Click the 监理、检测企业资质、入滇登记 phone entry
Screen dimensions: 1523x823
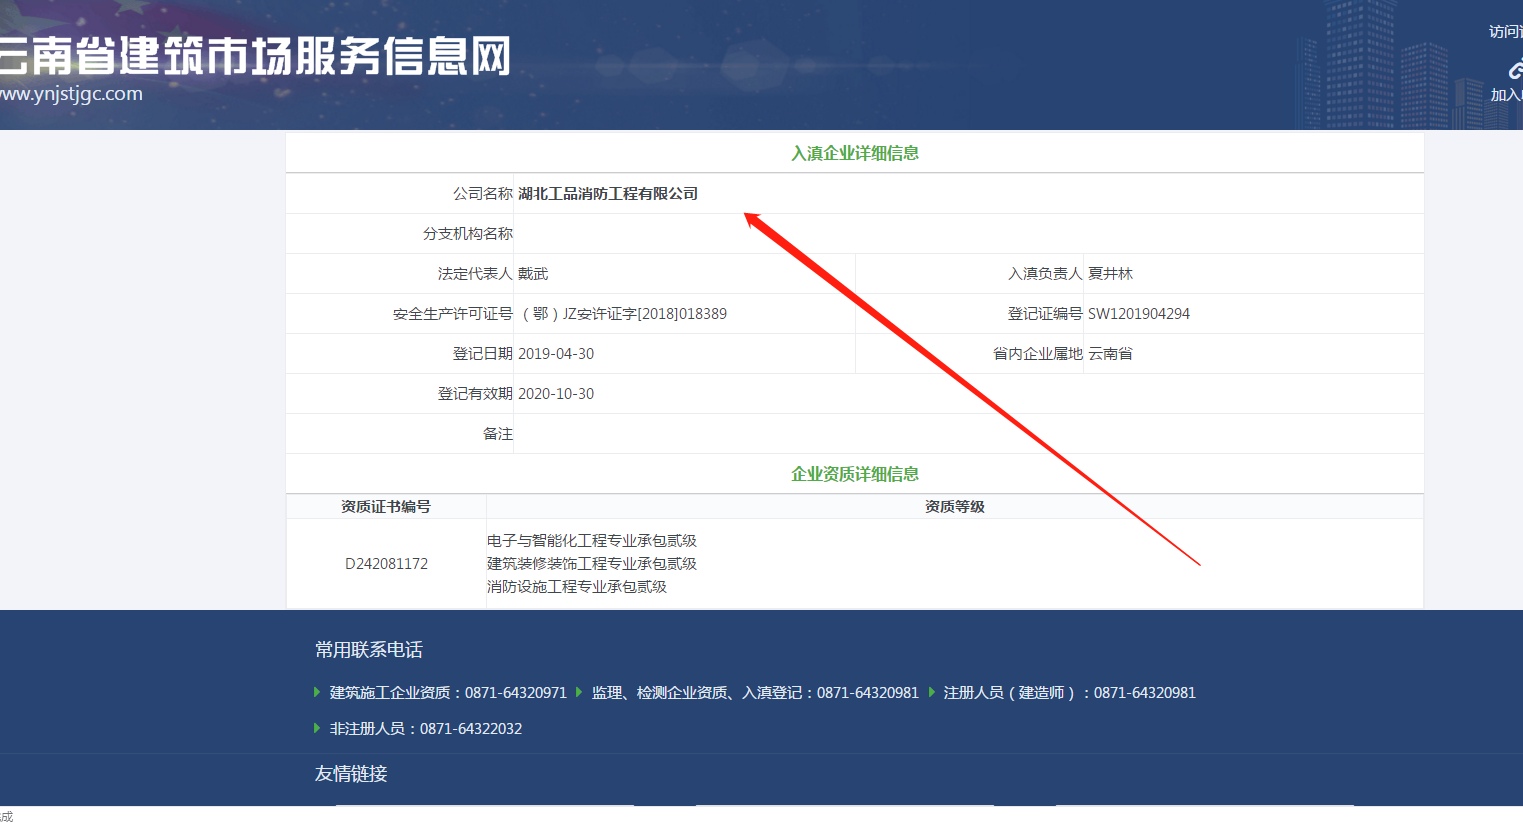pyautogui.click(x=755, y=693)
